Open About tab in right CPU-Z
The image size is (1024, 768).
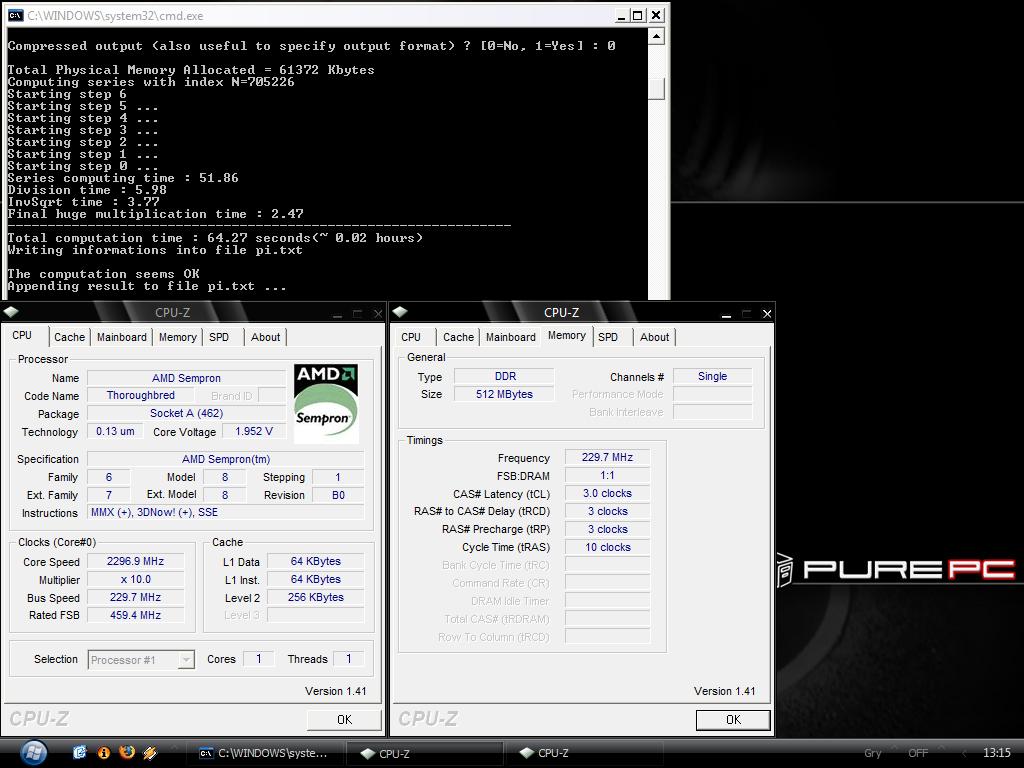(x=654, y=337)
